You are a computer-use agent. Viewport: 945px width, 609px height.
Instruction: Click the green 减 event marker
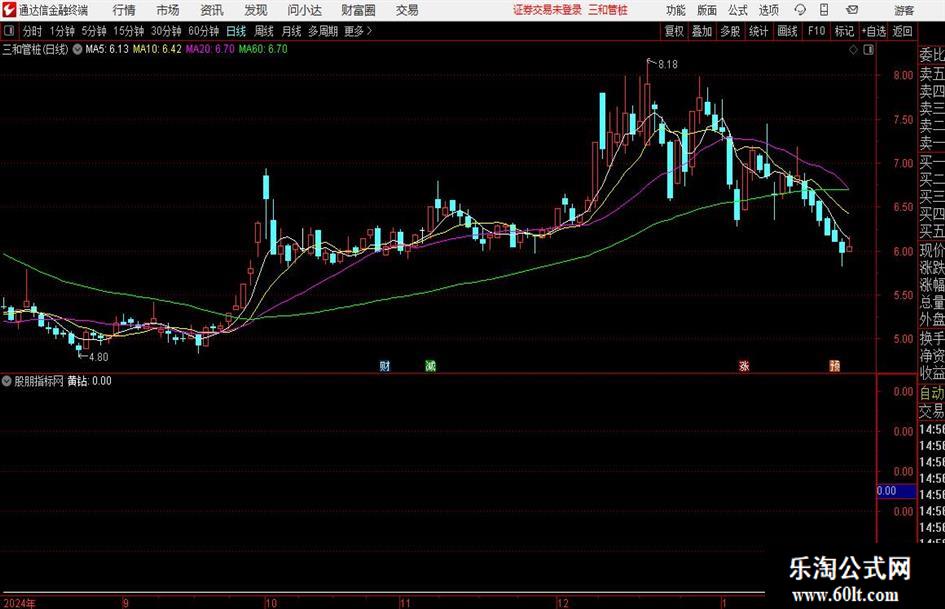click(x=430, y=365)
